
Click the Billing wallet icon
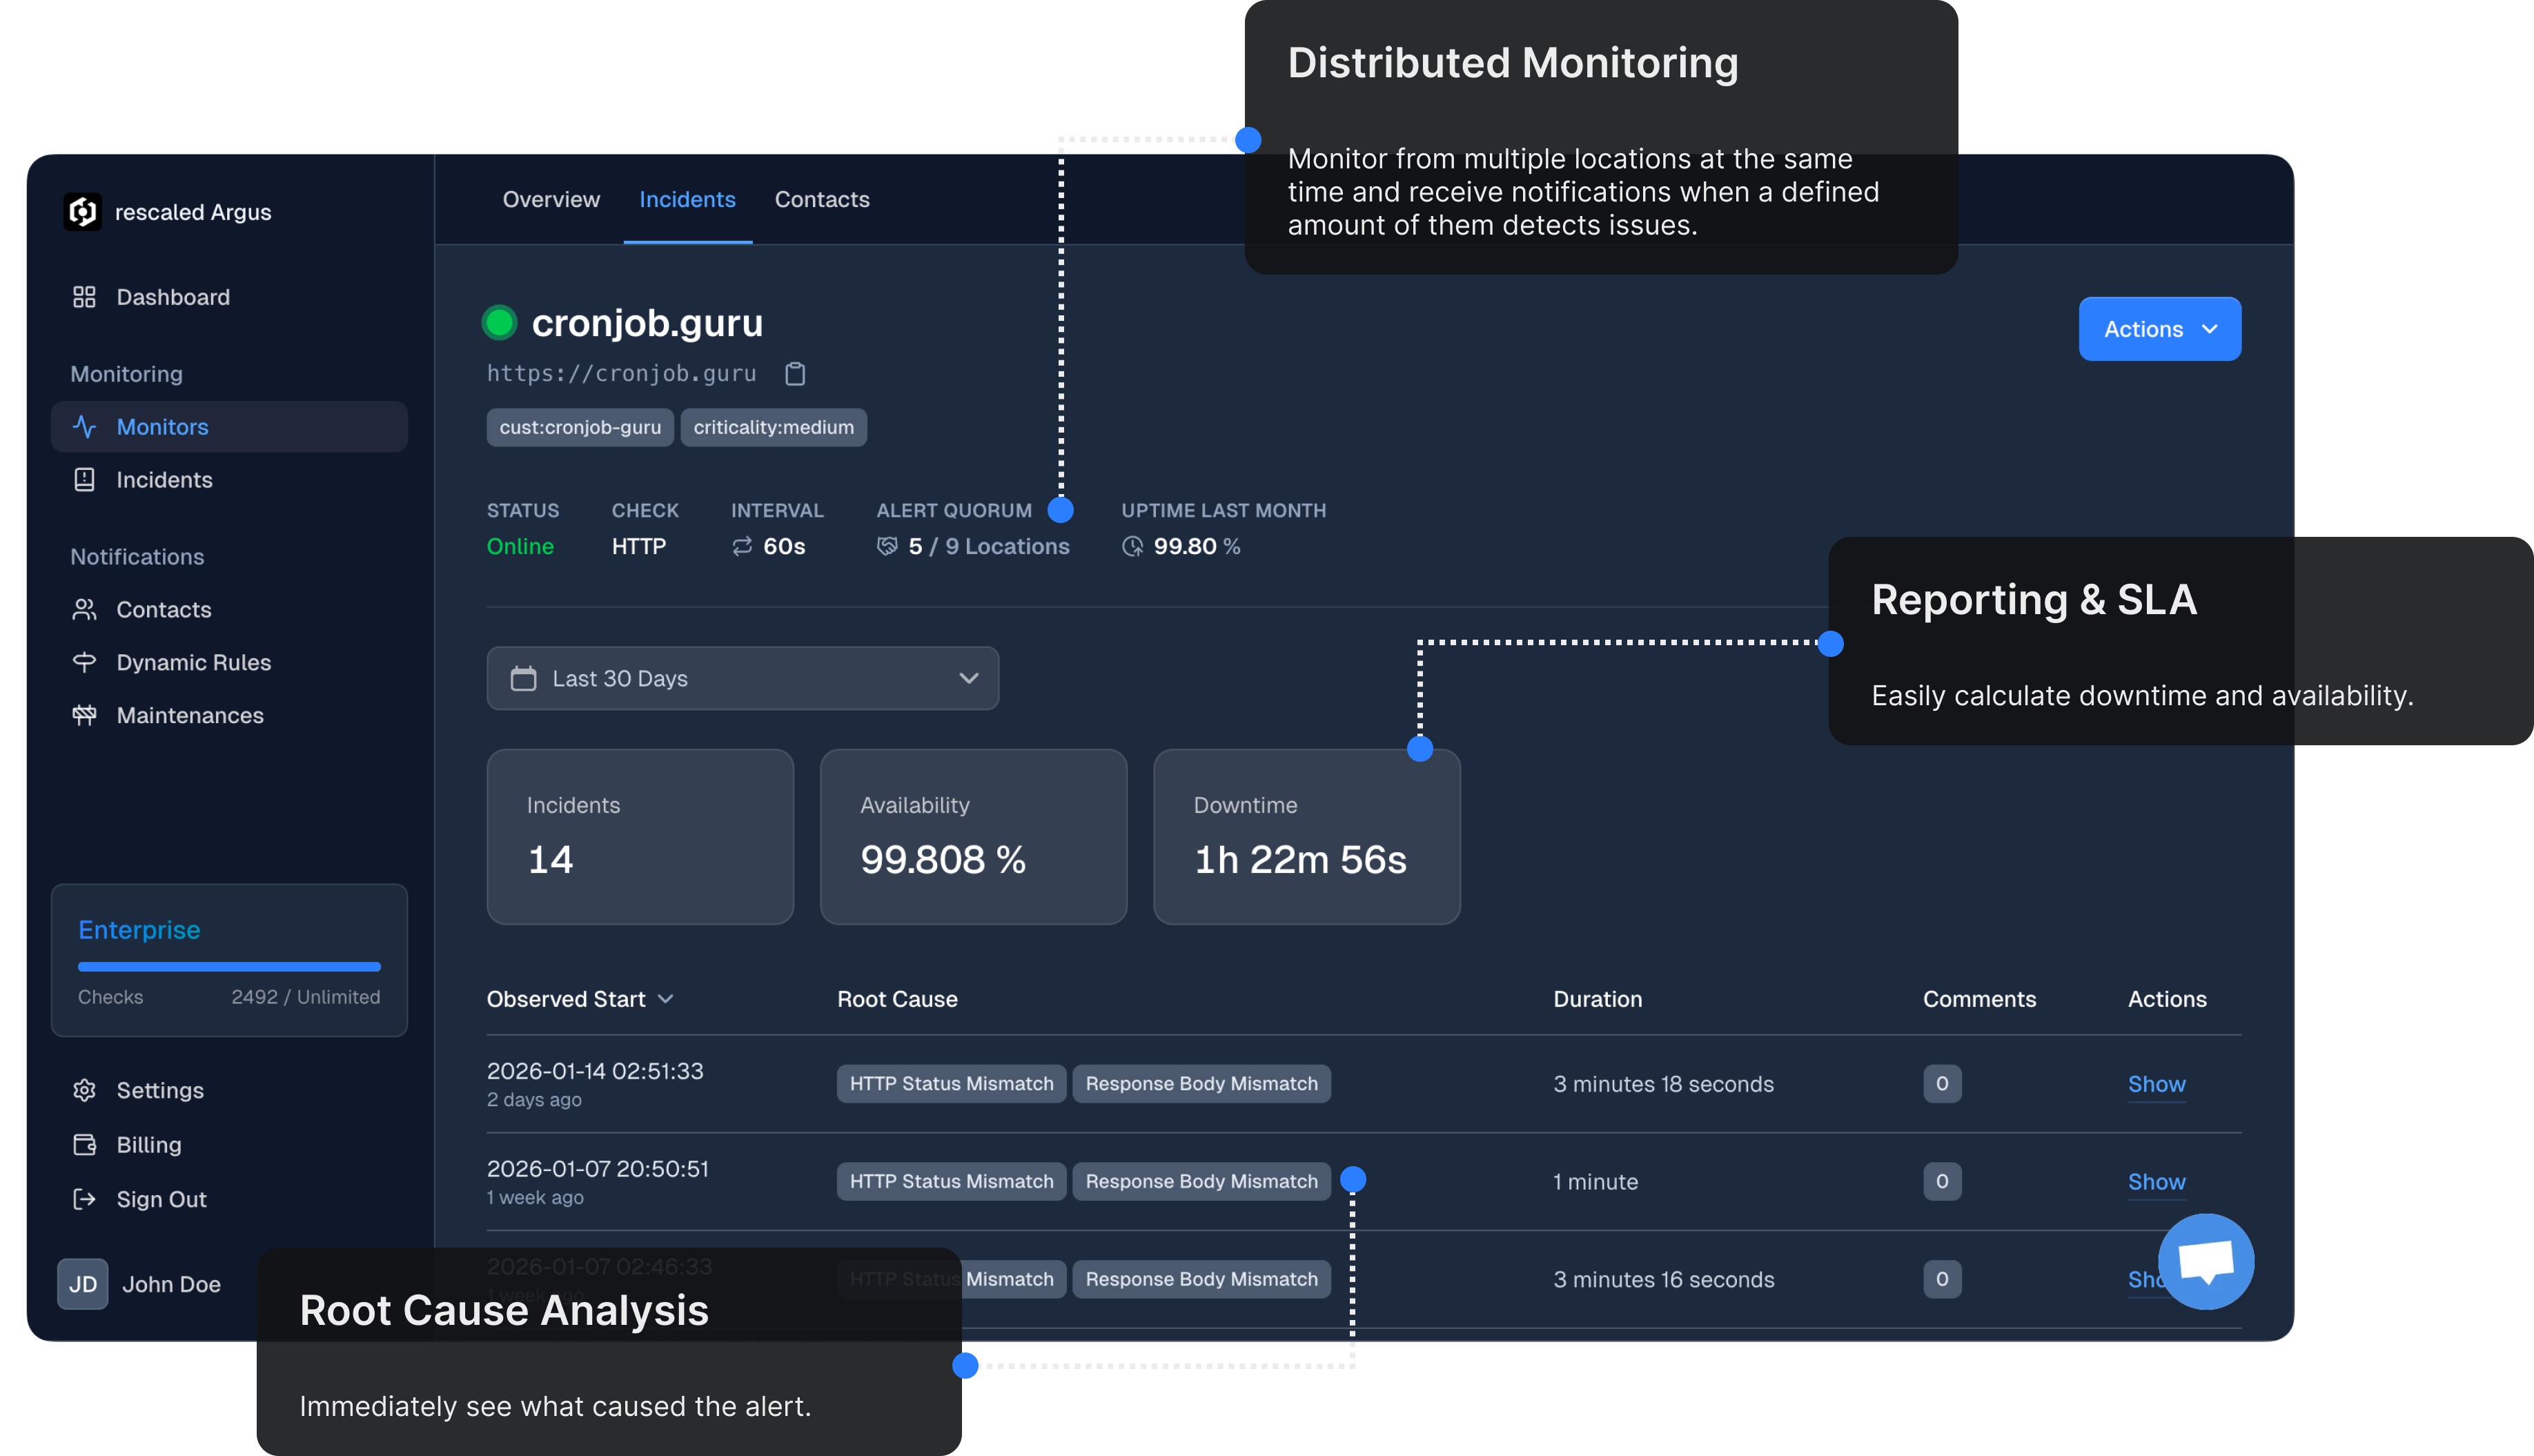click(84, 1145)
